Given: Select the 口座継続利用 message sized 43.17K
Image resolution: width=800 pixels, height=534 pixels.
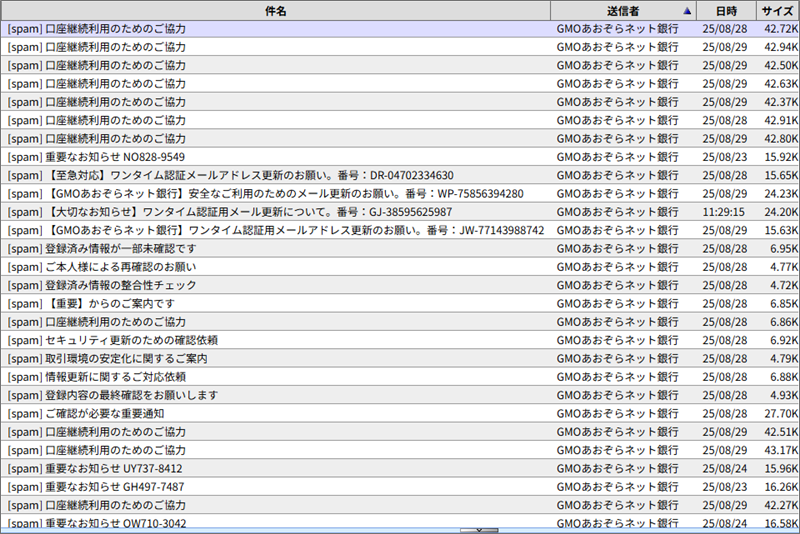Looking at the screenshot, I should (x=400, y=451).
